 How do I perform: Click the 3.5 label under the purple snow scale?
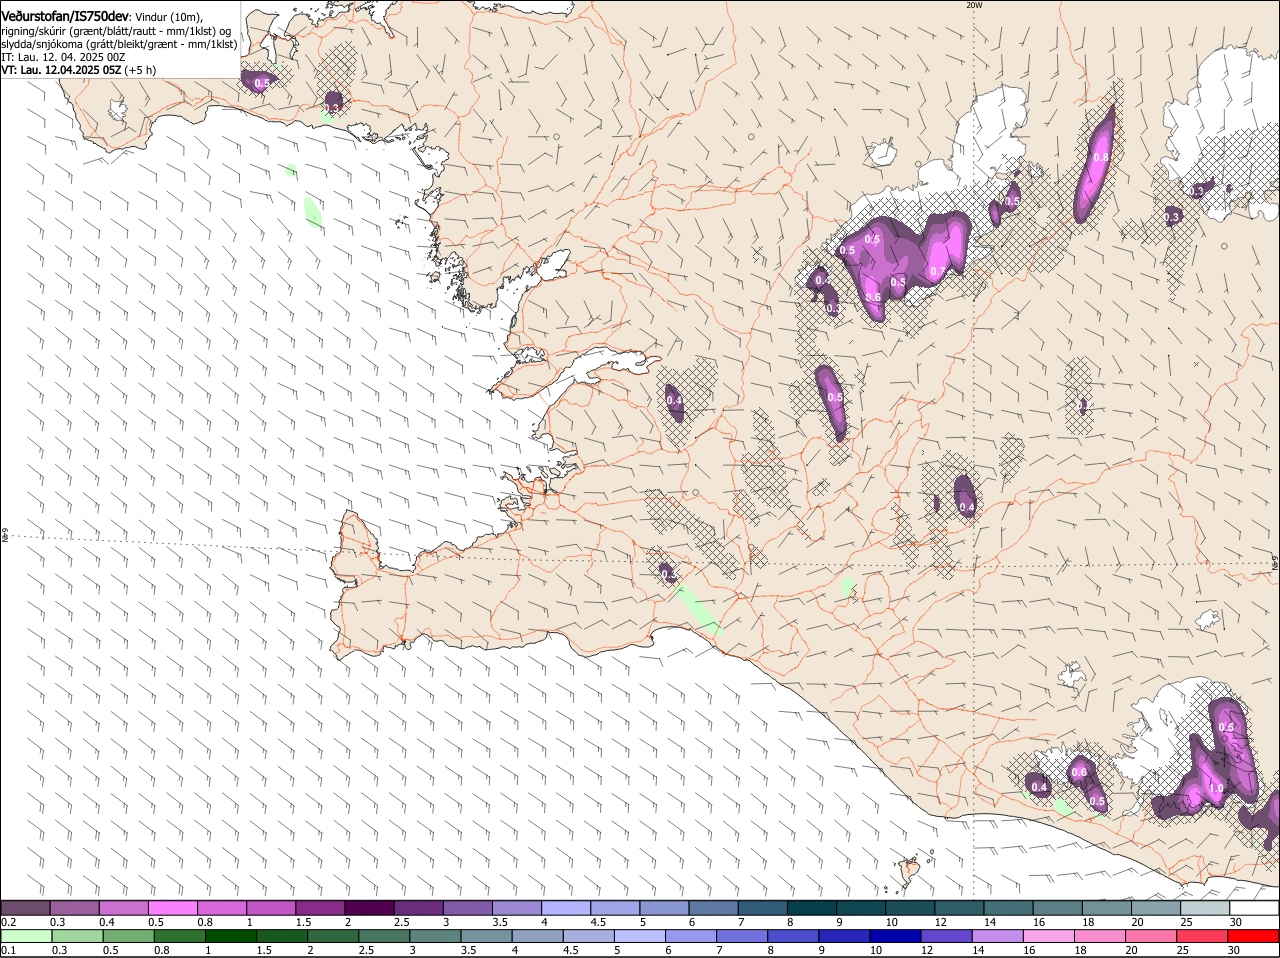[x=500, y=922]
